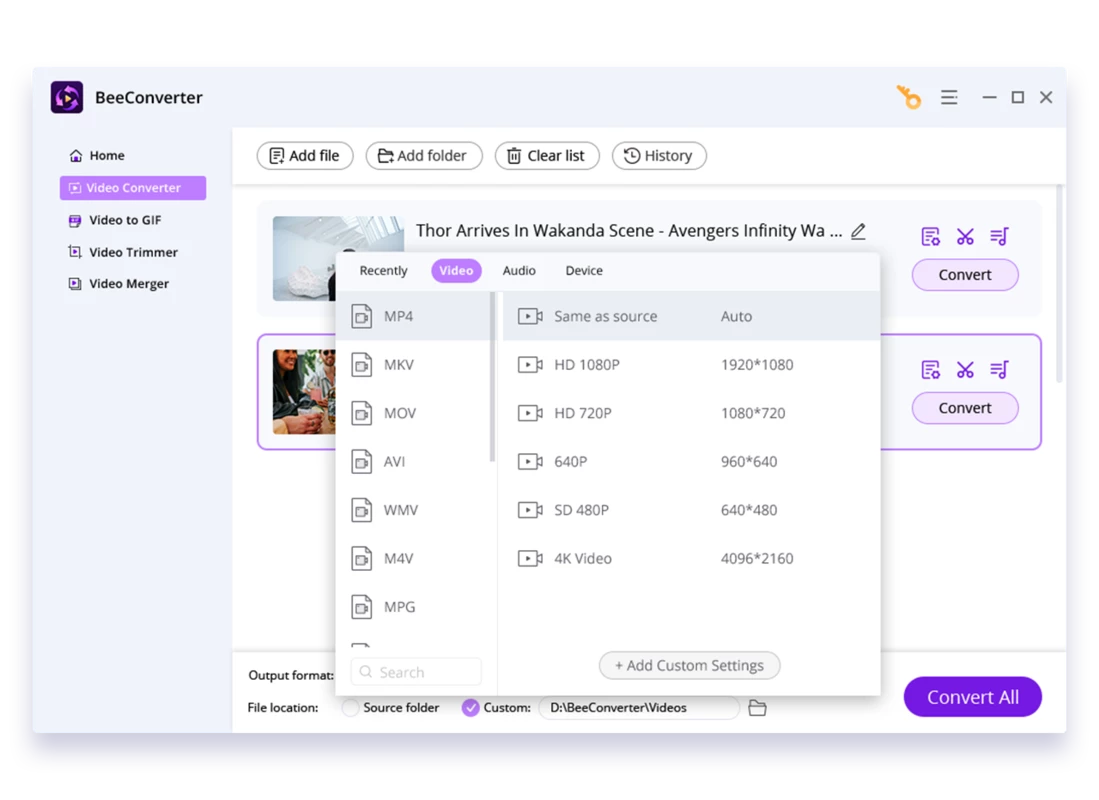Choose 640P resolution
The width and height of the screenshot is (1099, 800).
pyautogui.click(x=691, y=461)
